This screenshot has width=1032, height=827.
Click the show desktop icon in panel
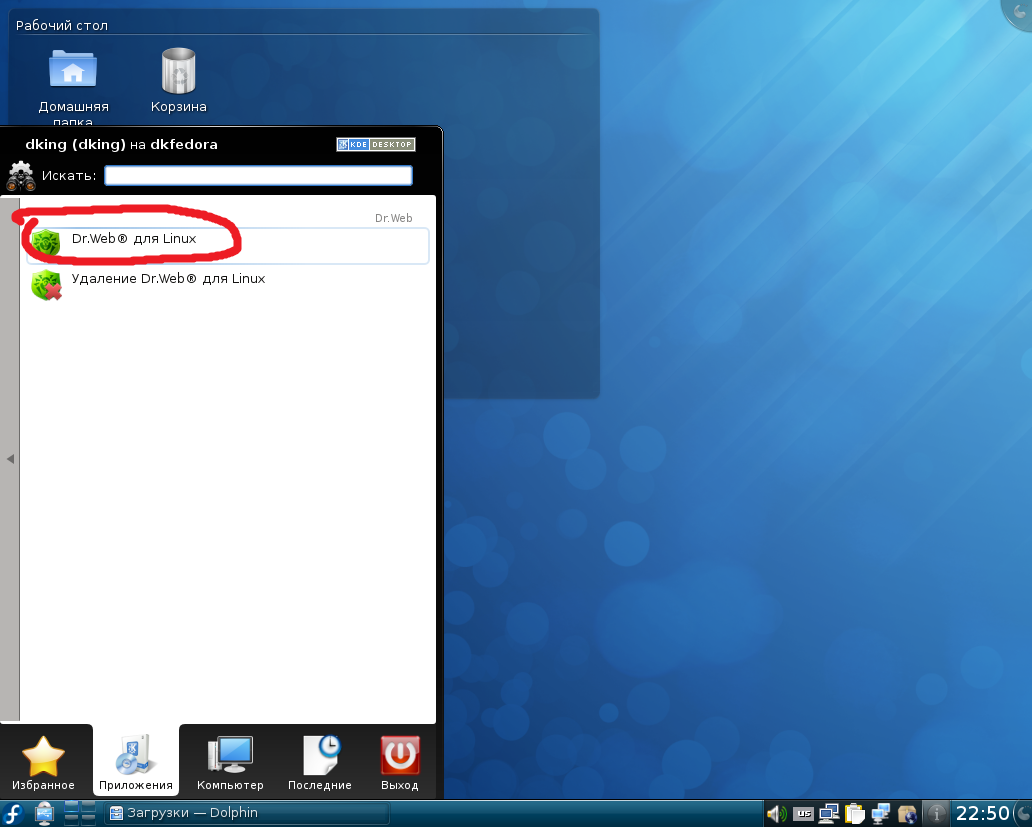45,814
